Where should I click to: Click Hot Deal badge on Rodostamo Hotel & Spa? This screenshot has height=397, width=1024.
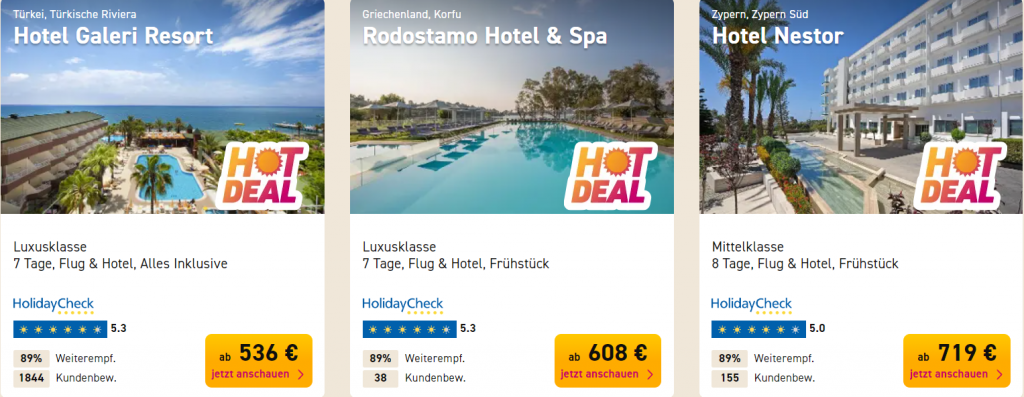611,175
